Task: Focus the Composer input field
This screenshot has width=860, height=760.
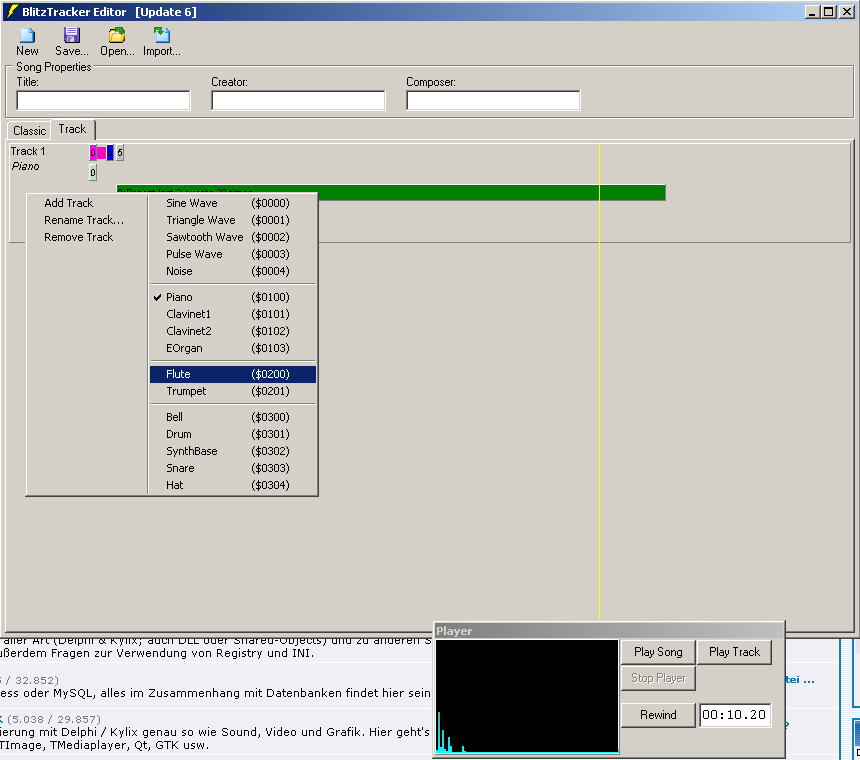Action: 493,100
